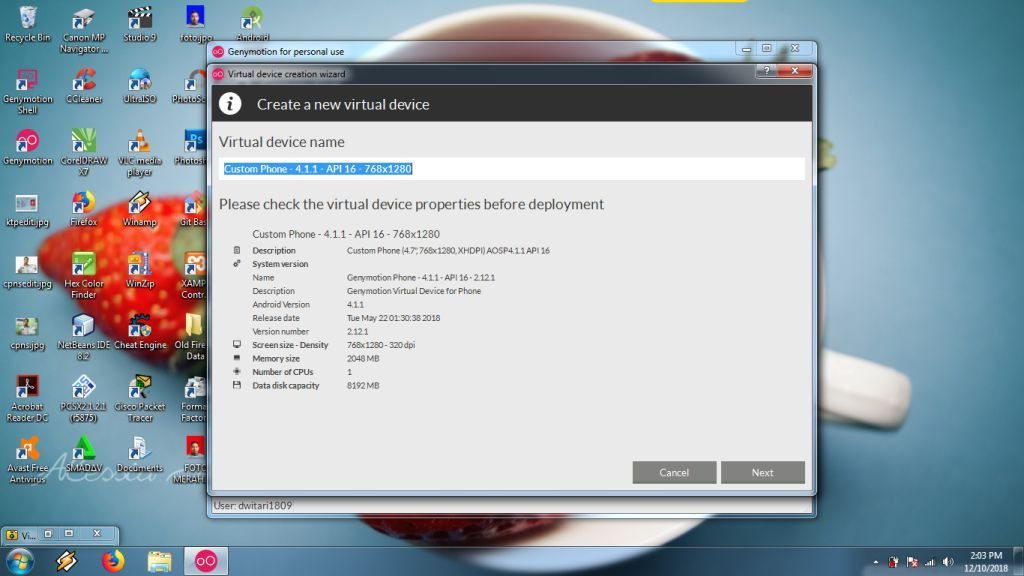
Task: Open Firefox from the taskbar
Action: pyautogui.click(x=112, y=561)
